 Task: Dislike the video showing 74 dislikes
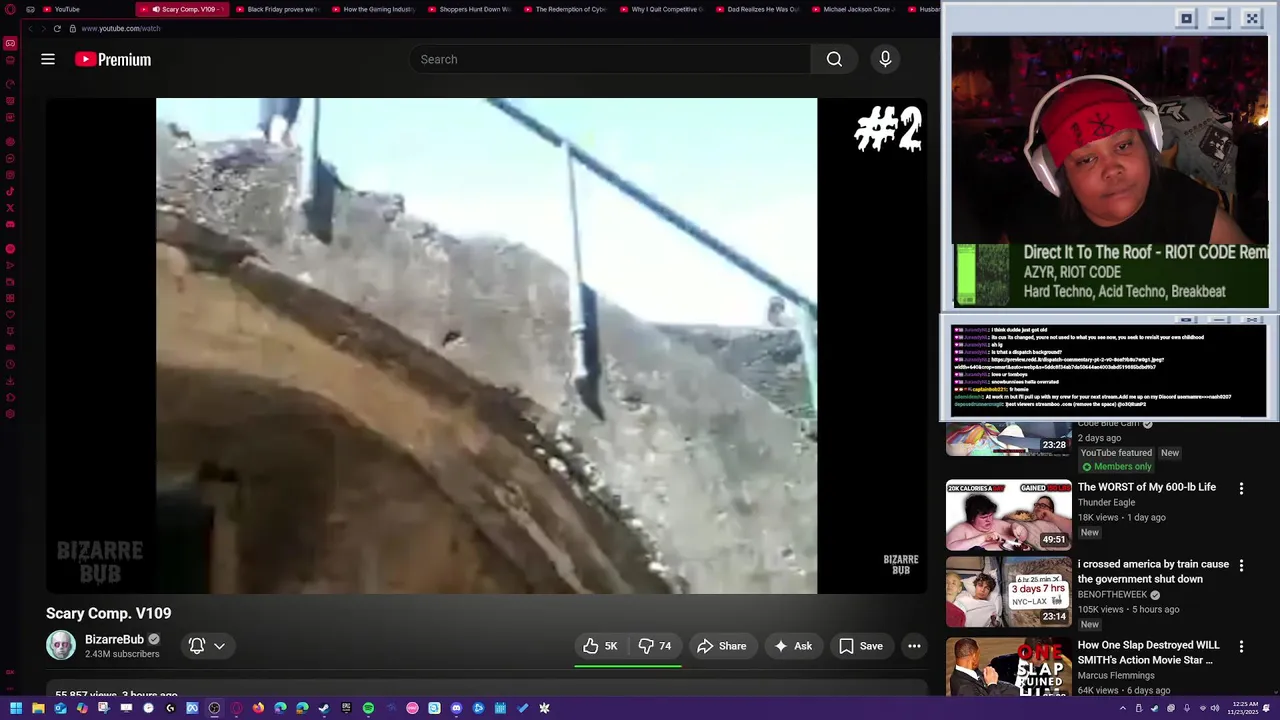point(656,646)
